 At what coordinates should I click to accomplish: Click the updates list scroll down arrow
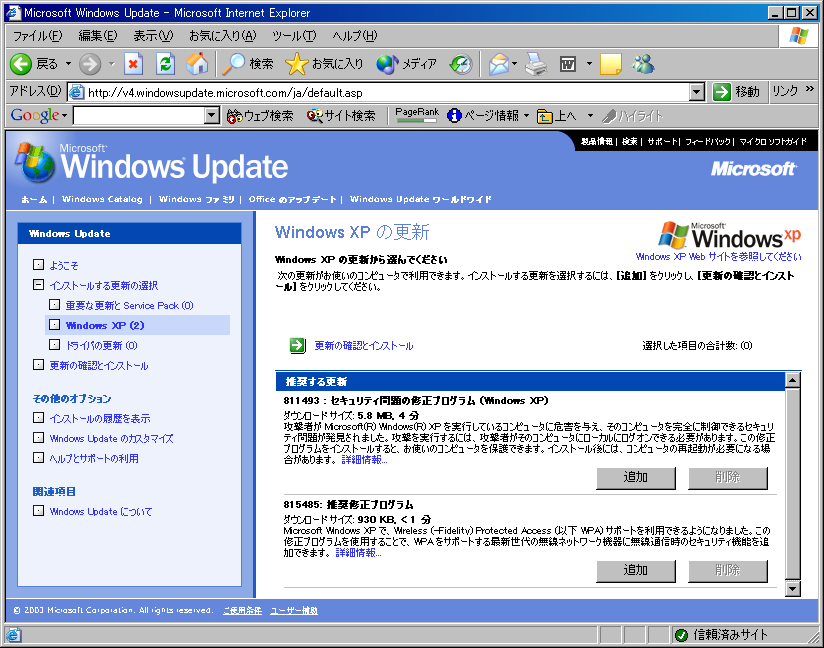(792, 589)
